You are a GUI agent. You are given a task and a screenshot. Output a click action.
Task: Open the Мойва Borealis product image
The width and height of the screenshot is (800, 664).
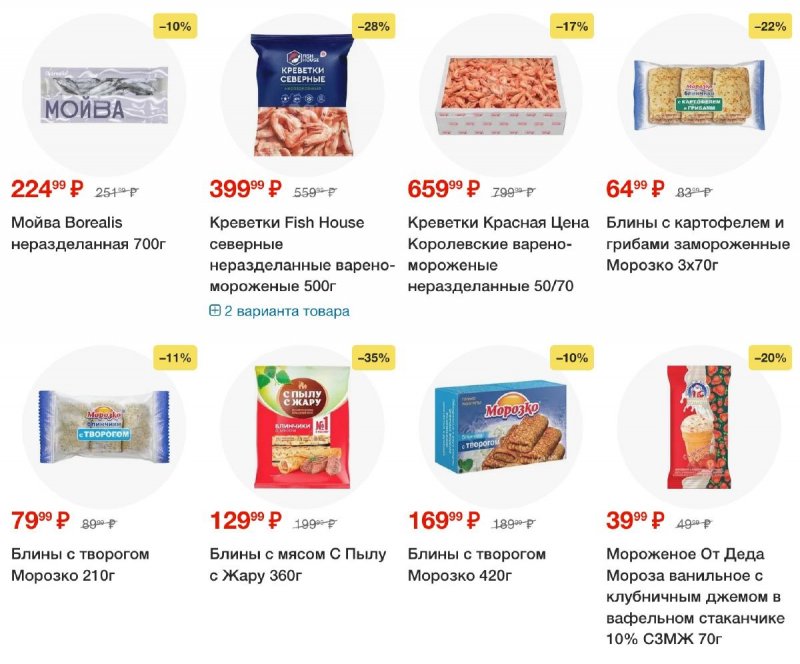click(104, 94)
